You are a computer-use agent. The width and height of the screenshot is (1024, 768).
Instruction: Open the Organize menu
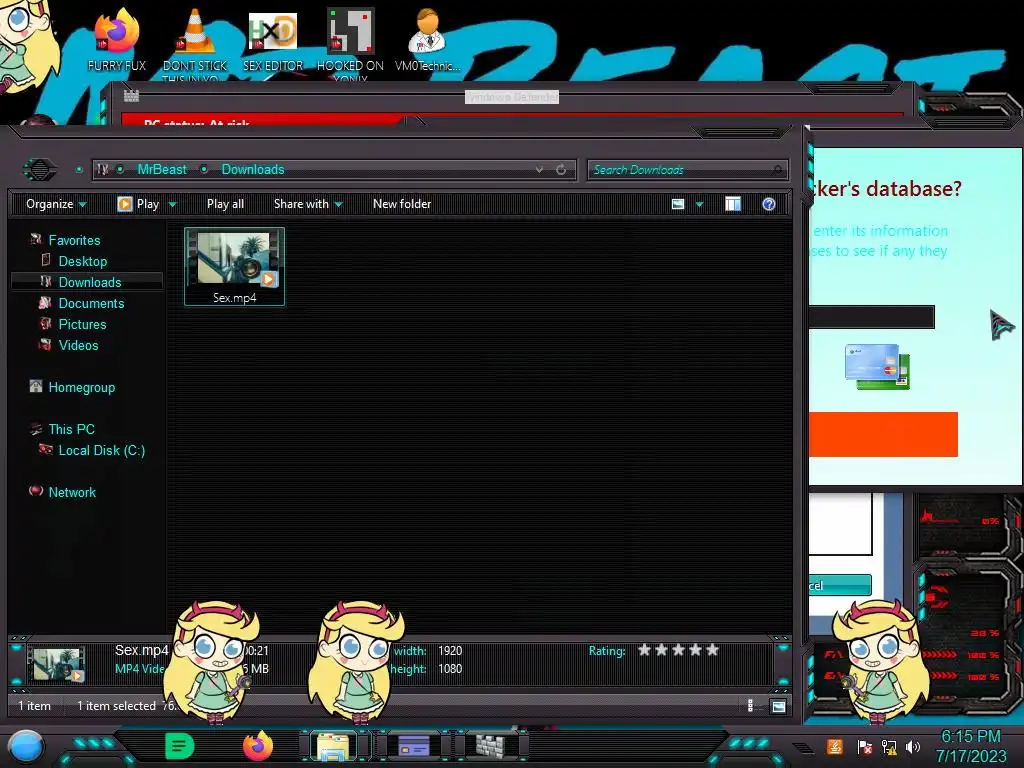[x=56, y=204]
